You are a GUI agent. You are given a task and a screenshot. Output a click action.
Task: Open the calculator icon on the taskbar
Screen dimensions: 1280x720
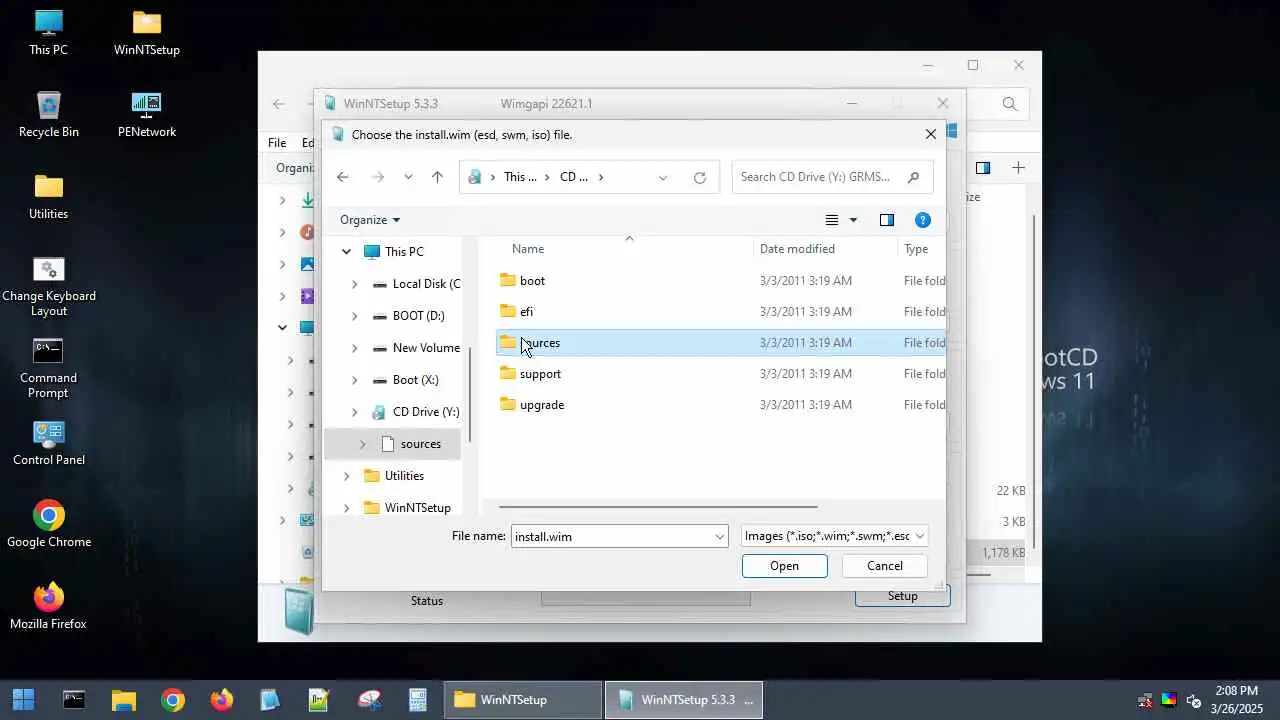tap(418, 700)
